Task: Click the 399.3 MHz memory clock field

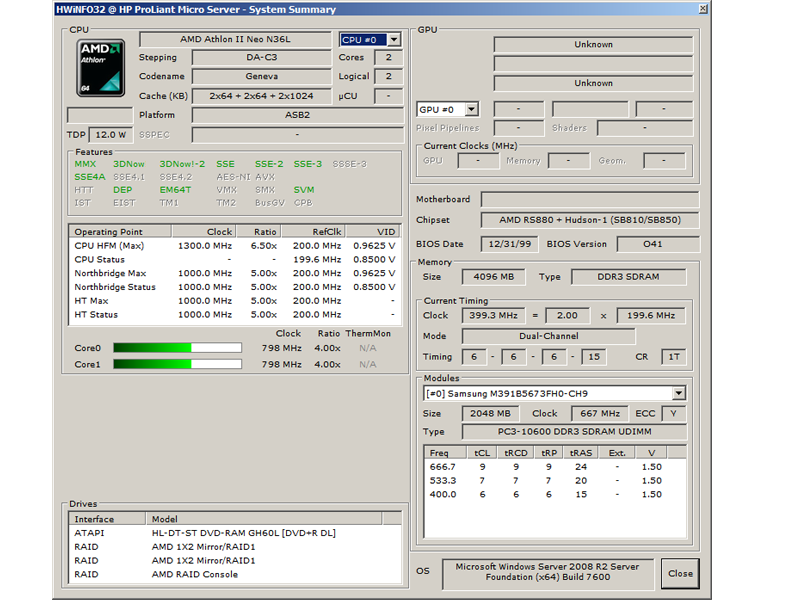Action: (493, 315)
